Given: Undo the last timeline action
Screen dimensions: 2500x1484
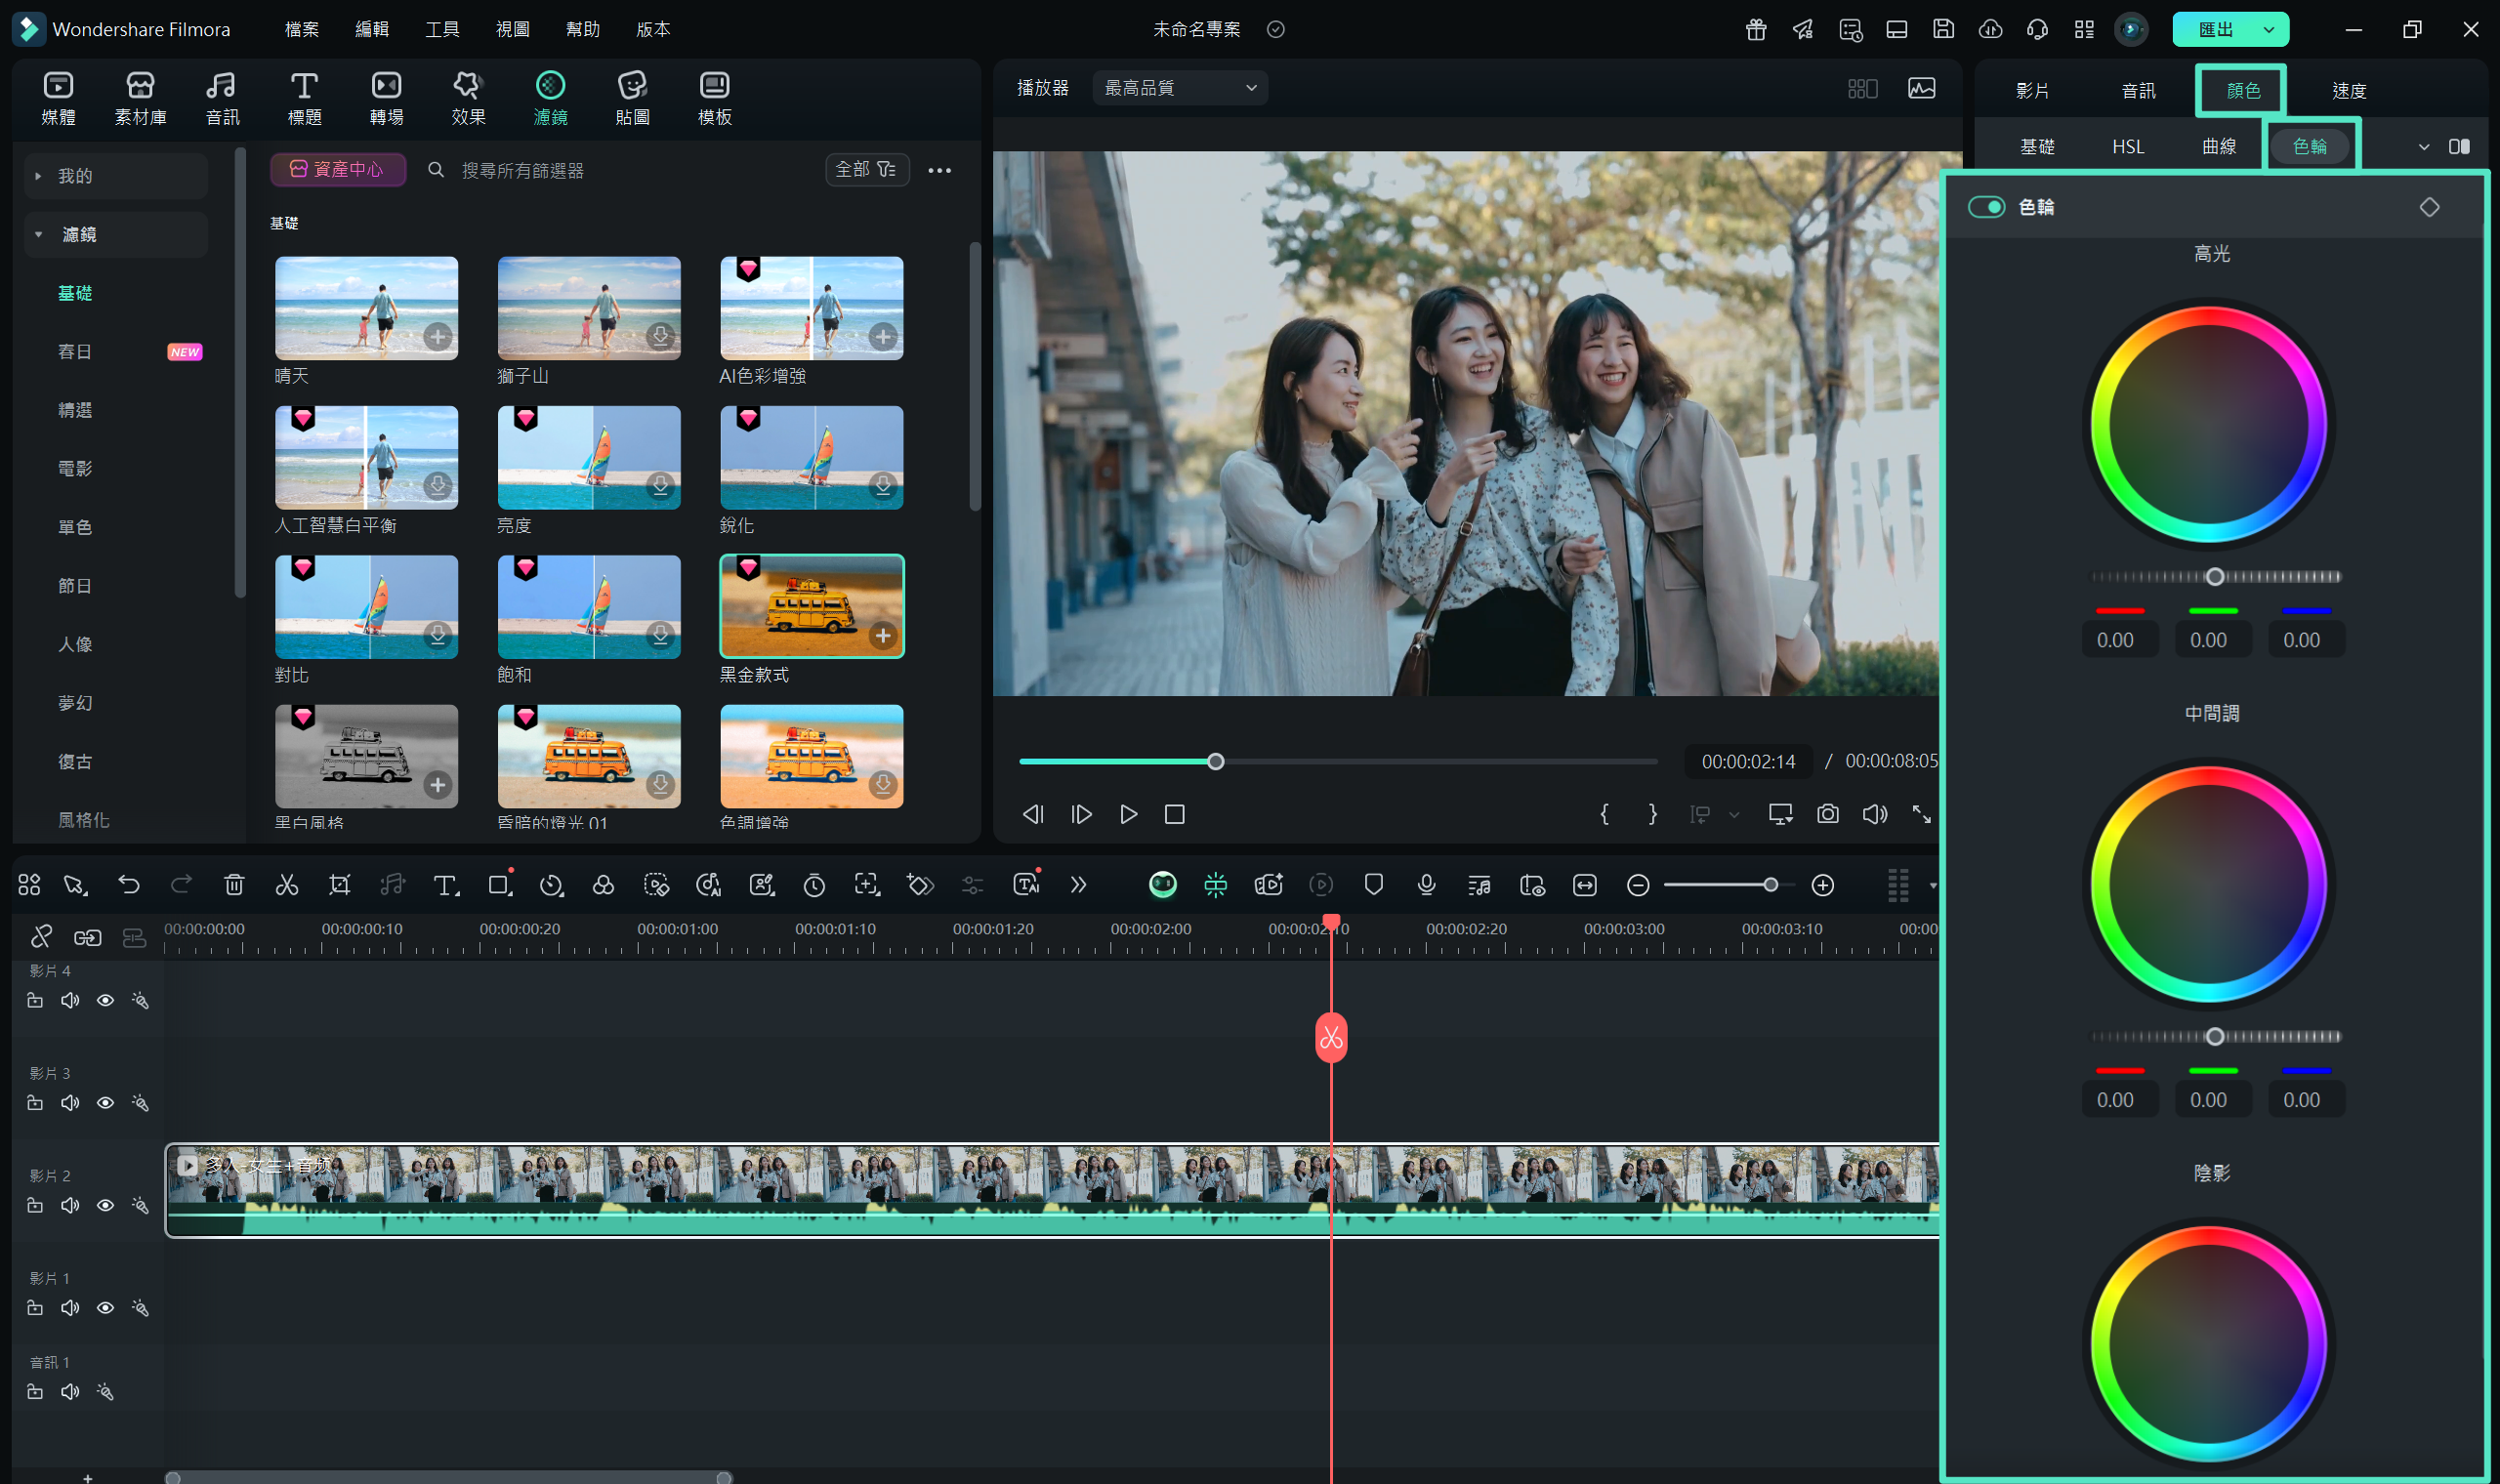Looking at the screenshot, I should tap(128, 885).
